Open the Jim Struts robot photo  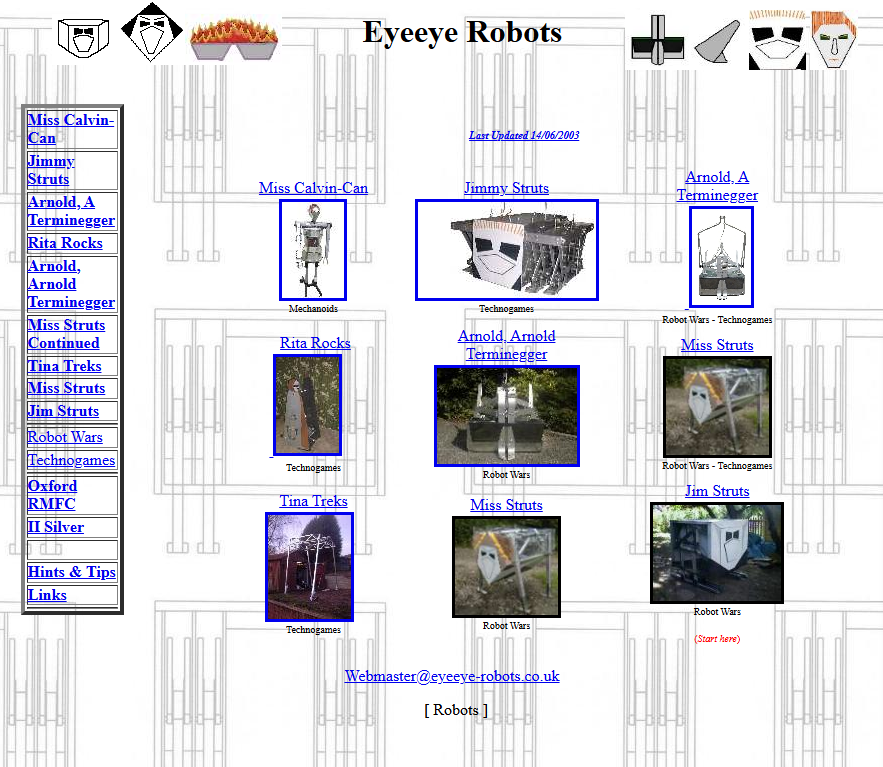click(717, 553)
